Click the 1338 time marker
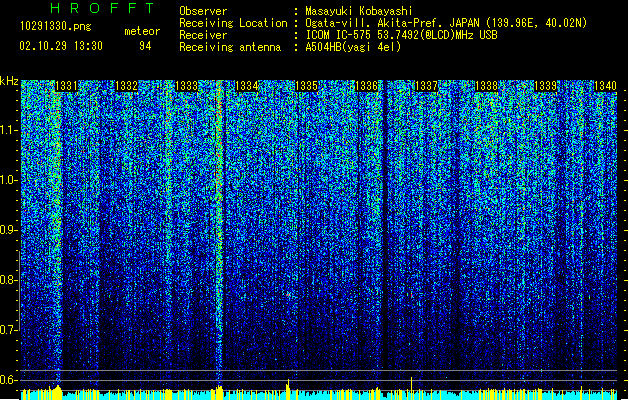Viewport: 629px width, 400px height. pyautogui.click(x=486, y=86)
